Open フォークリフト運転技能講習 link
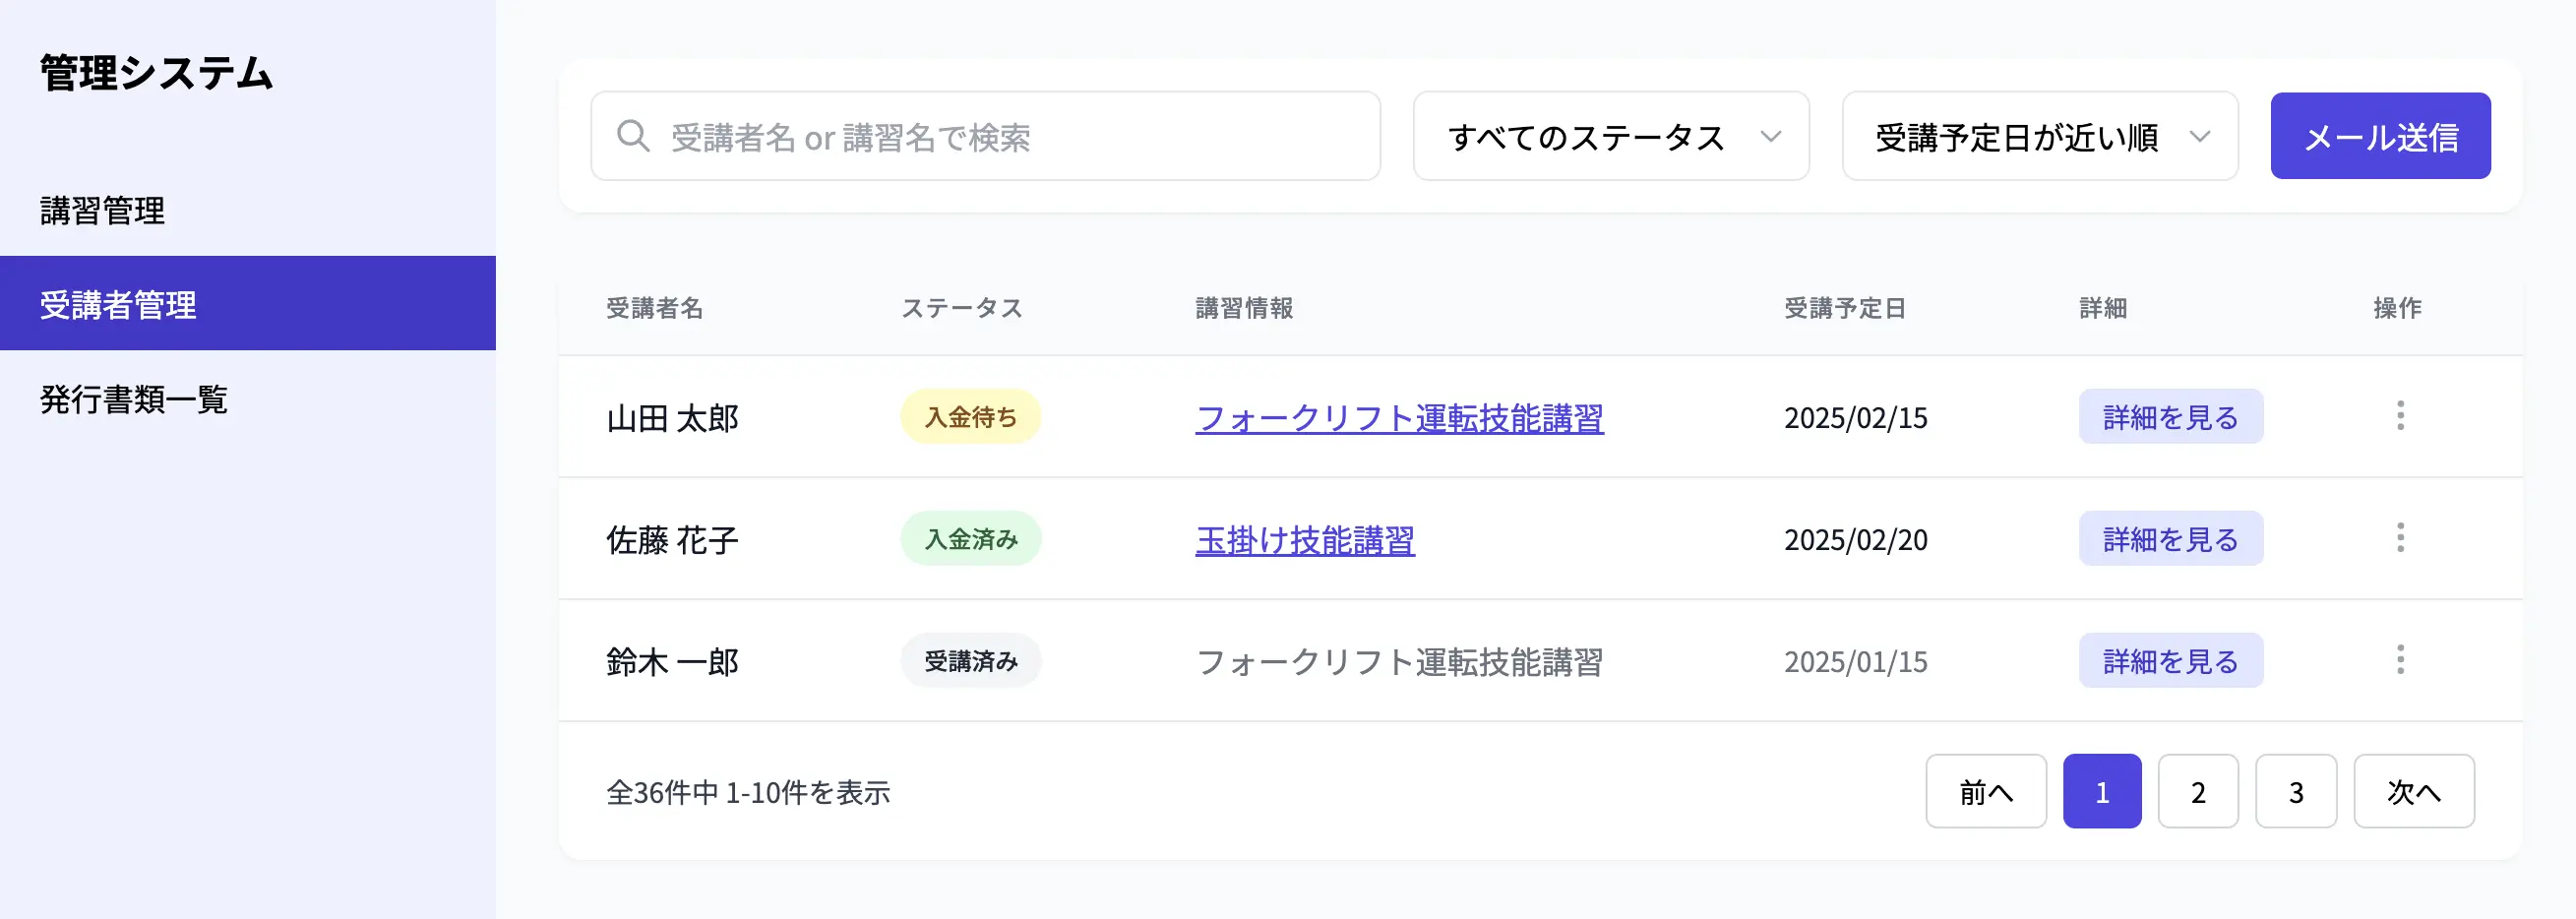Viewport: 2576px width, 919px height. tap(1400, 419)
